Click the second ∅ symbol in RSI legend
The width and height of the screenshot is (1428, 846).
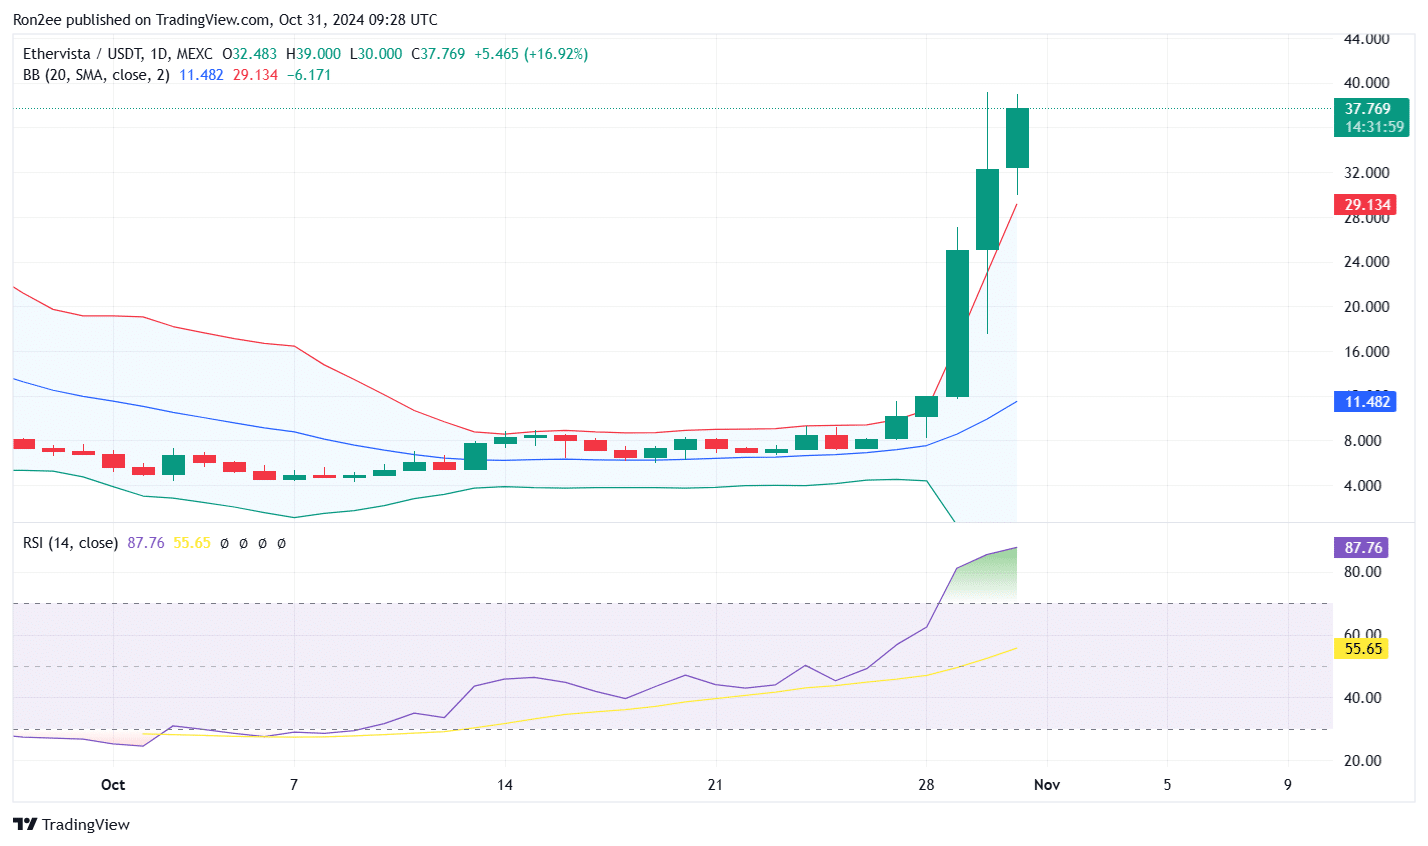click(x=243, y=543)
